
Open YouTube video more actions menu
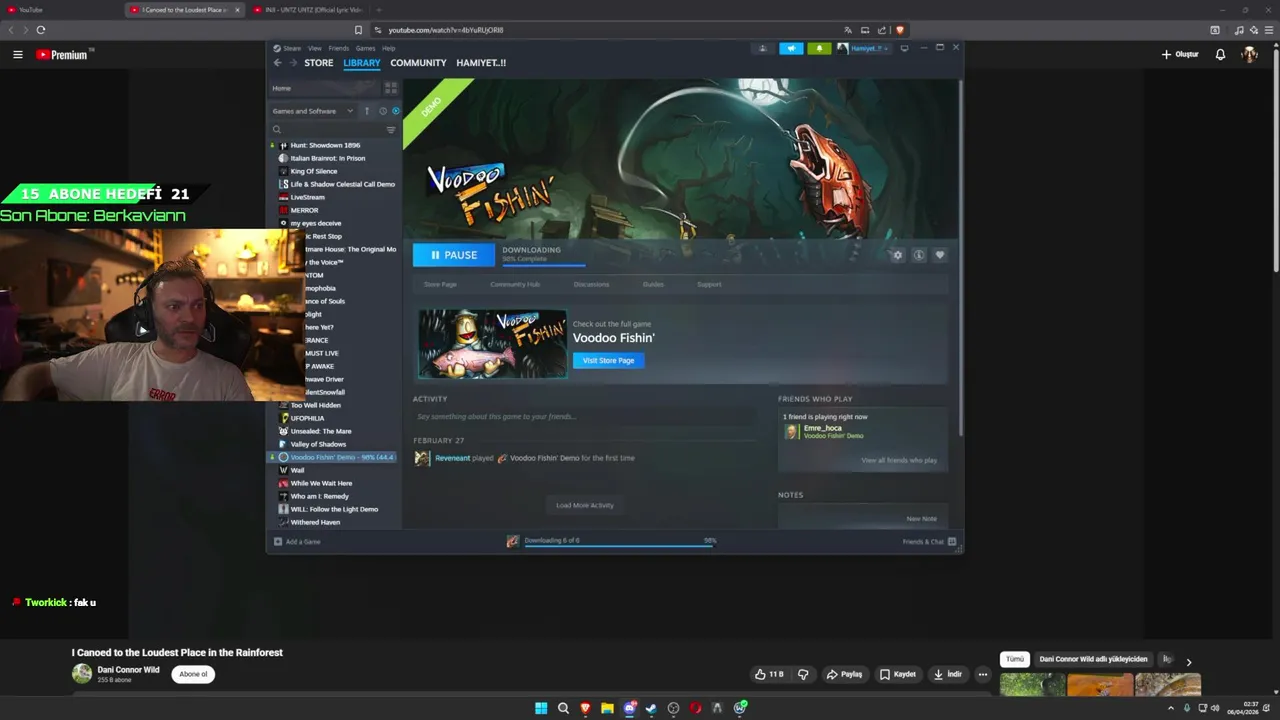tap(983, 674)
